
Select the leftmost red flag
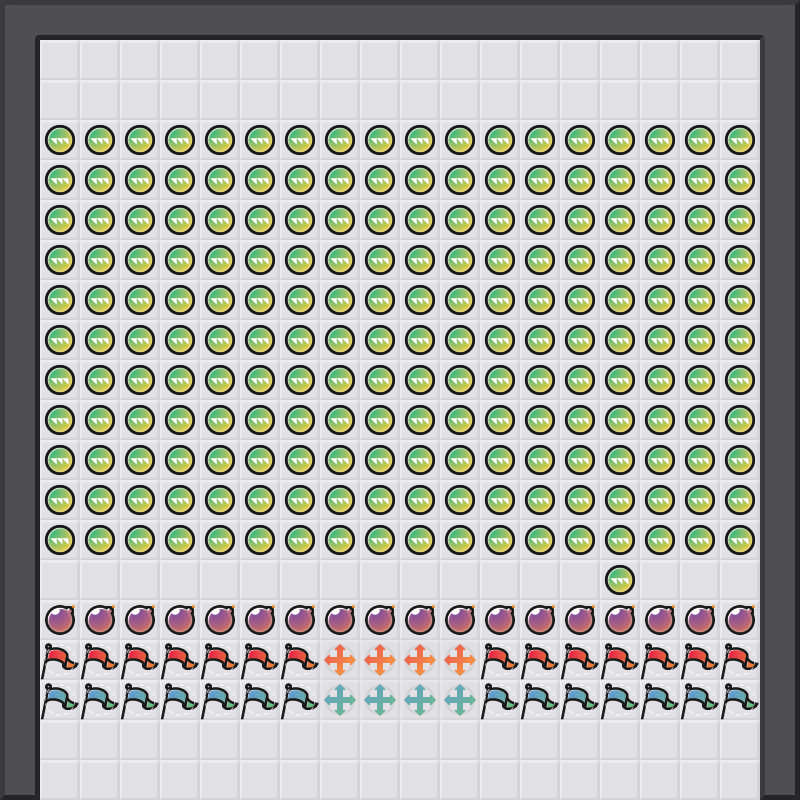click(60, 660)
